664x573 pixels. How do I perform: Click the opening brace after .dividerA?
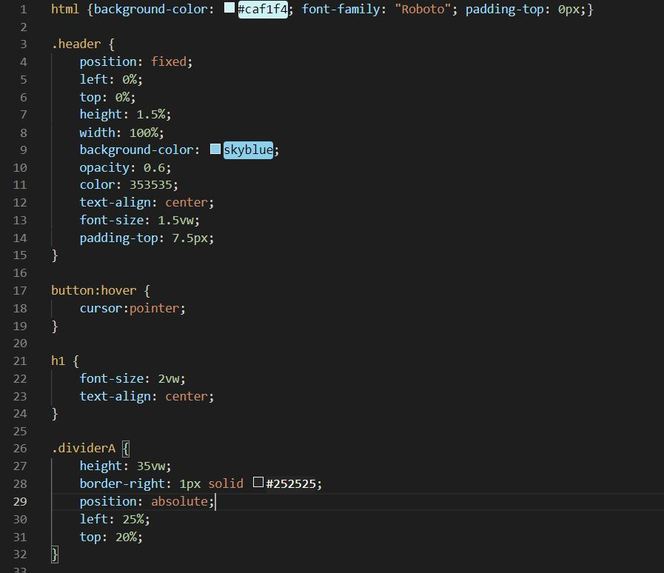click(x=126, y=448)
